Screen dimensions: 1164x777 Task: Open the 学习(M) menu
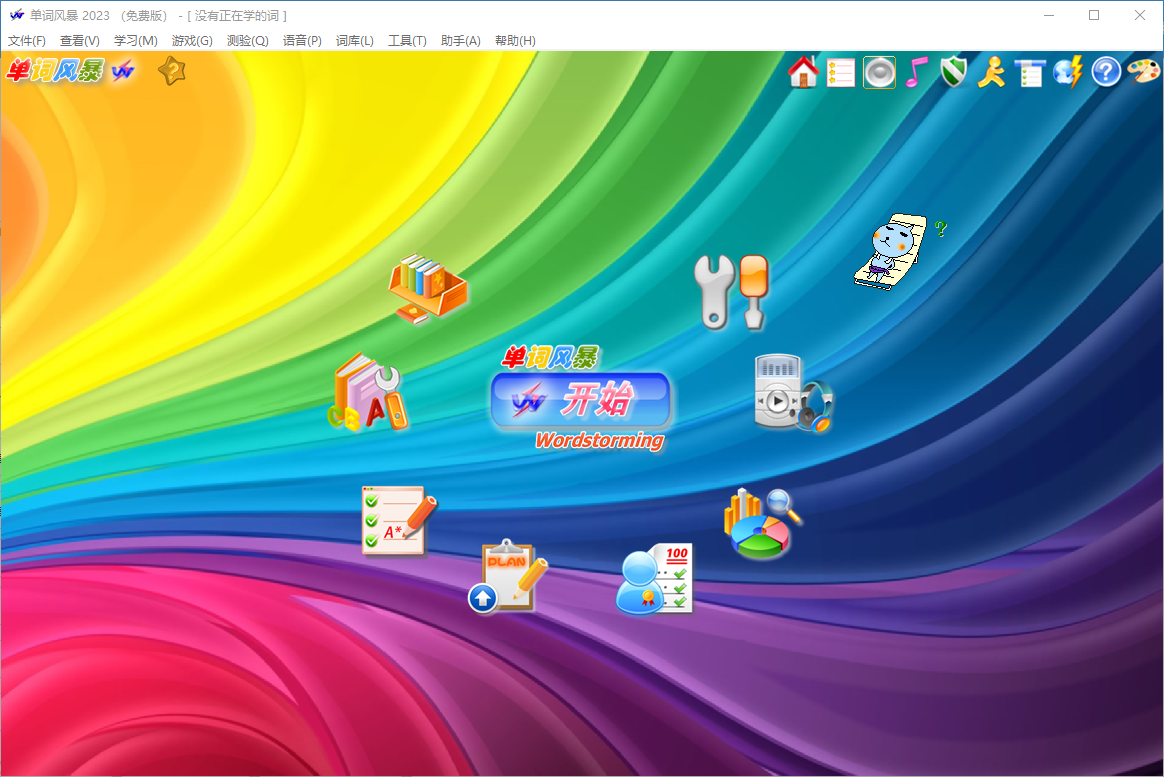click(x=136, y=41)
